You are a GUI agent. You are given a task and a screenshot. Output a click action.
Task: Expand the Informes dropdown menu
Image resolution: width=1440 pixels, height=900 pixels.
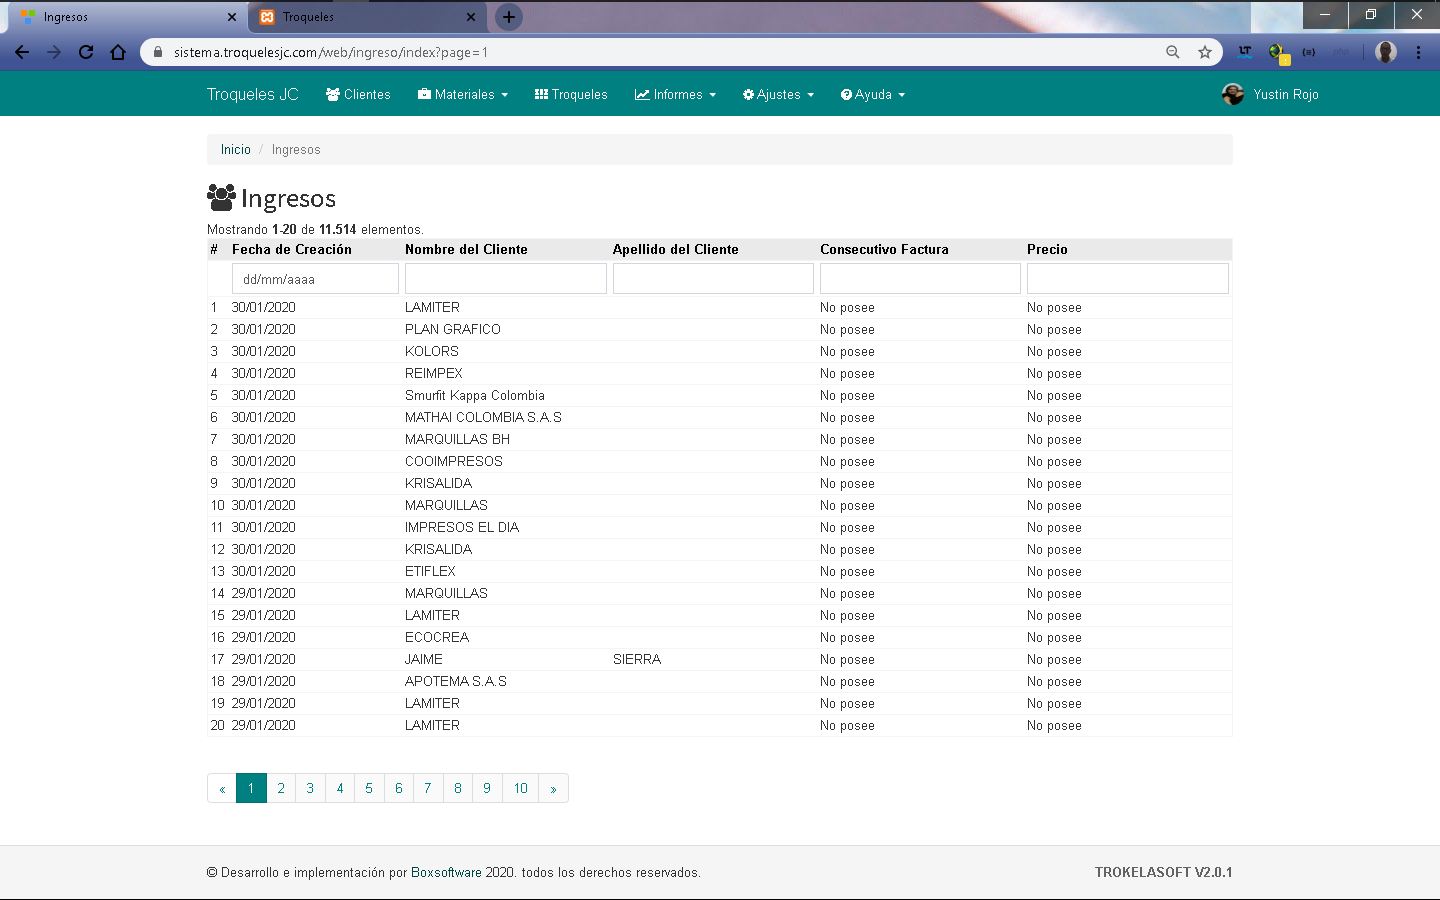(x=676, y=94)
